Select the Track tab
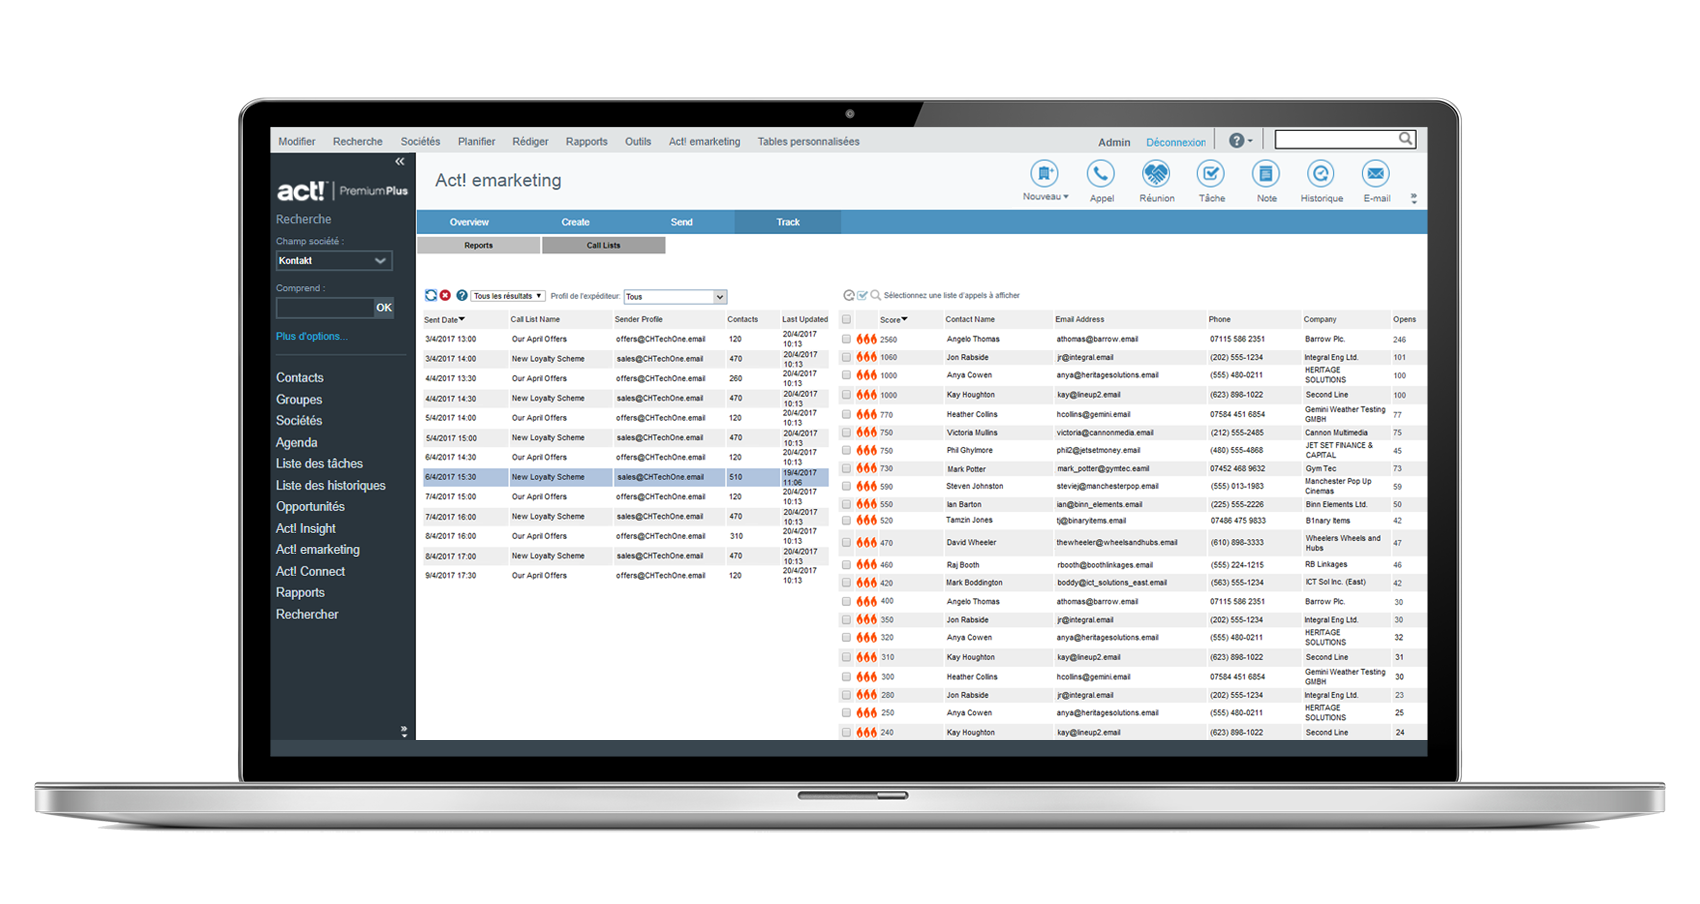The width and height of the screenshot is (1700, 904). coord(788,222)
